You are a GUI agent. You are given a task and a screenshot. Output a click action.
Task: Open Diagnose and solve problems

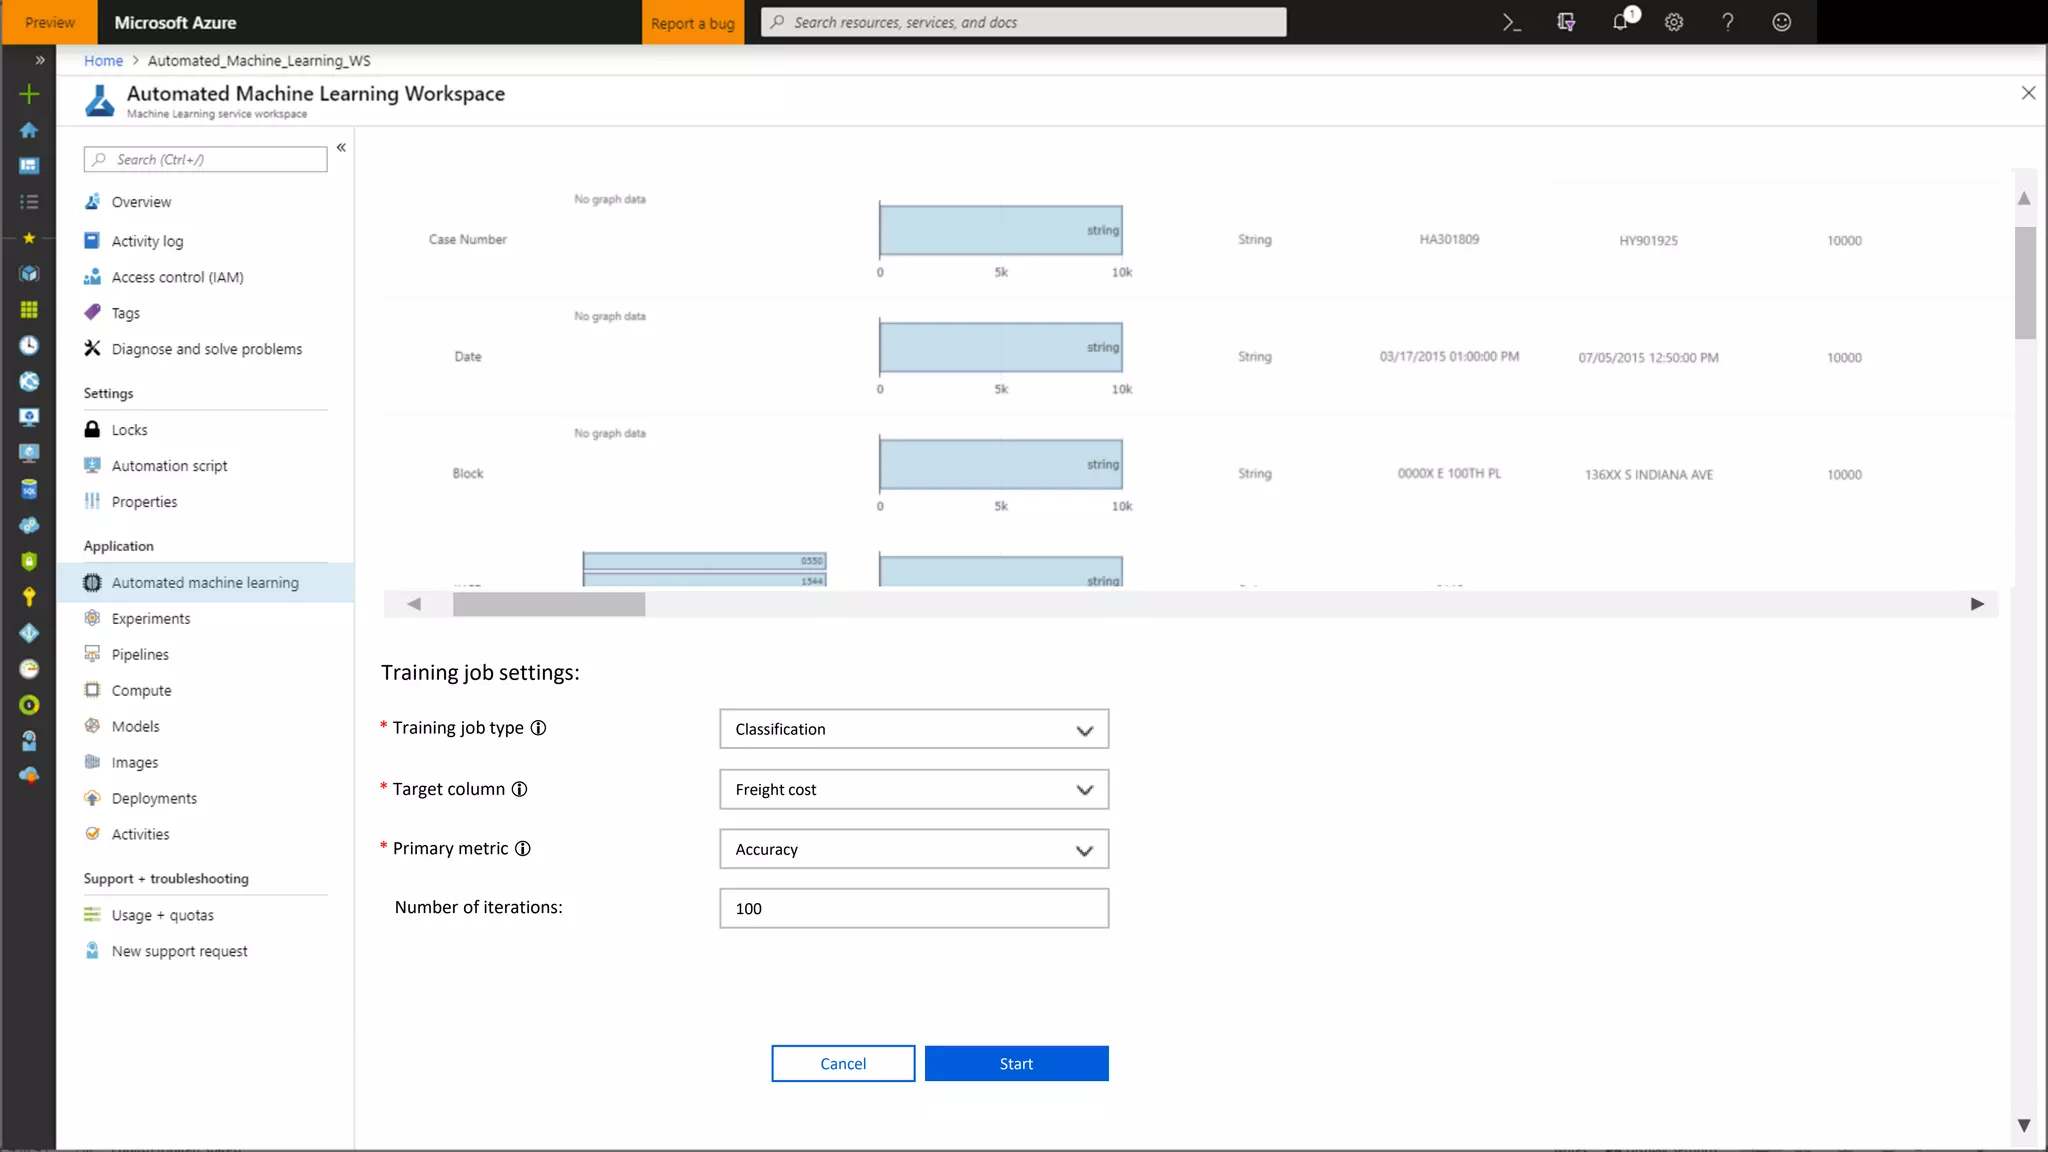(x=205, y=349)
